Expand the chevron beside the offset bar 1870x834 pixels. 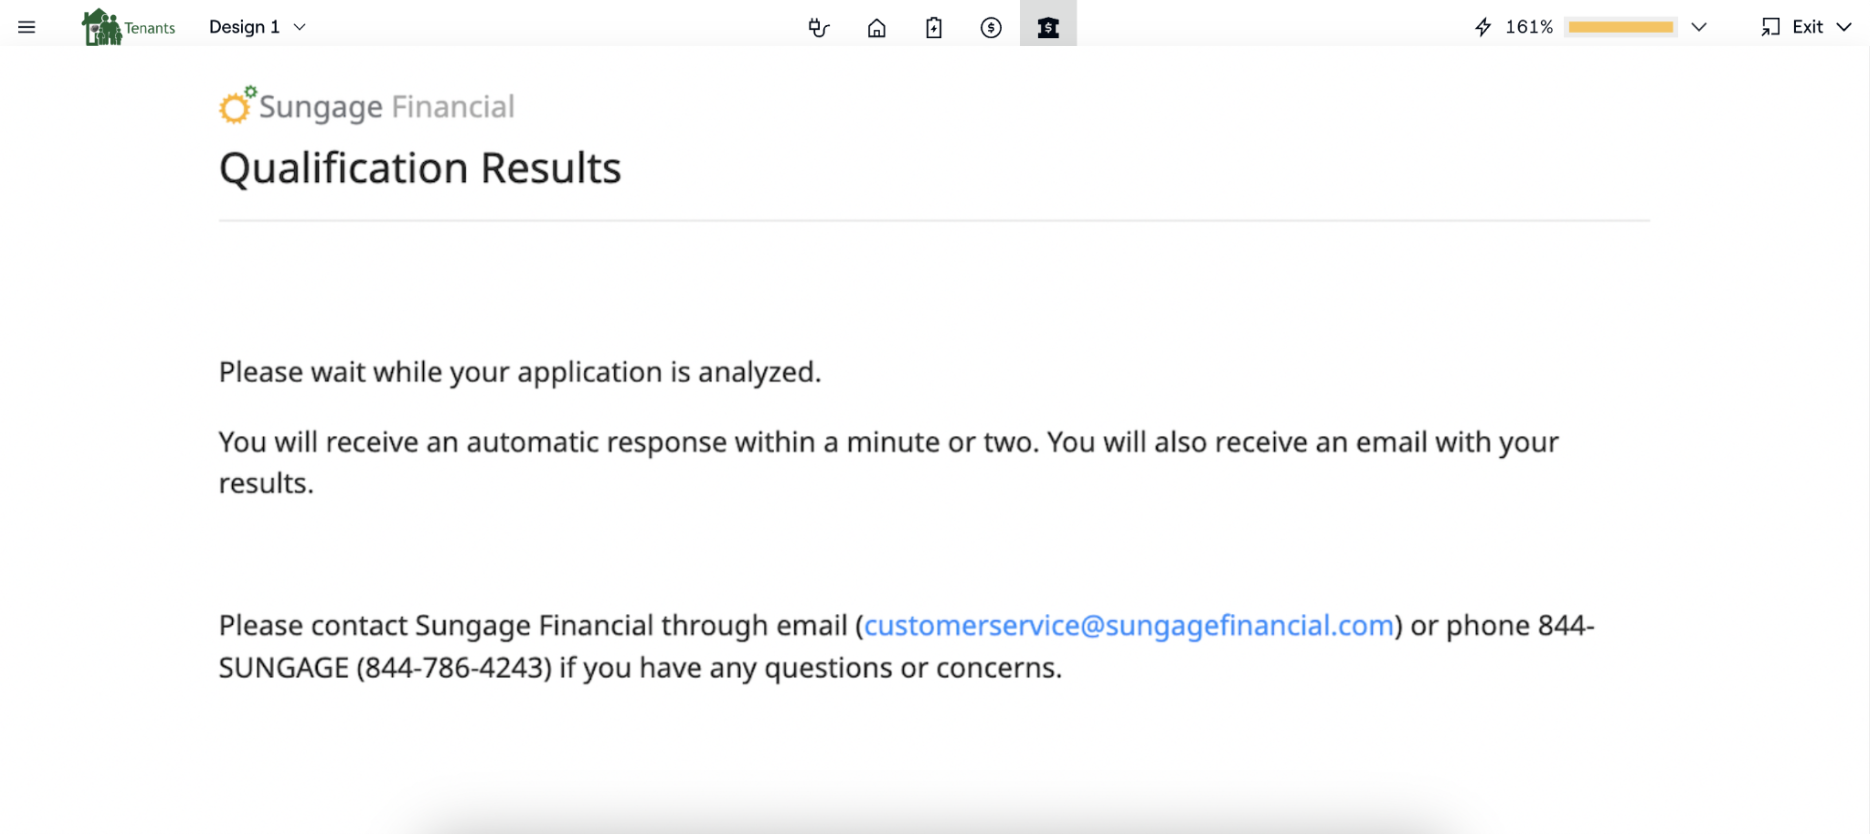(x=1699, y=27)
